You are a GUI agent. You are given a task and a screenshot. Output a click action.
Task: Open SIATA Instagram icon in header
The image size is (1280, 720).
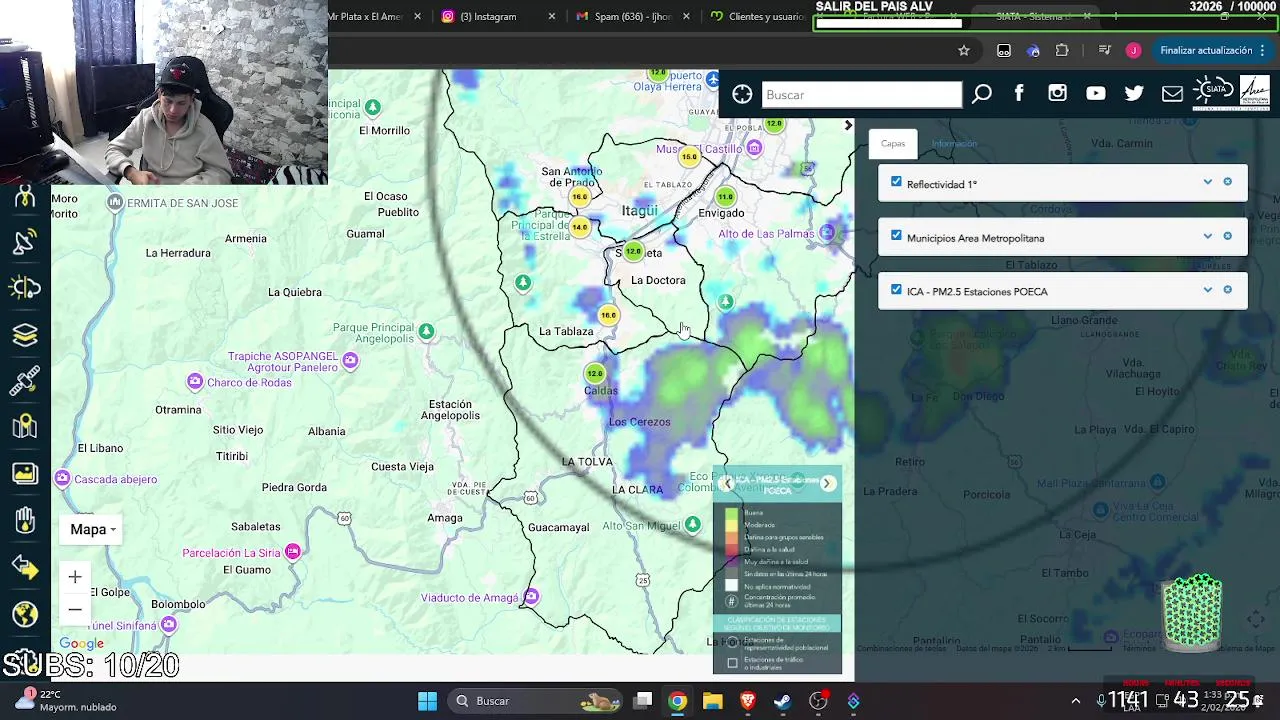coord(1057,93)
